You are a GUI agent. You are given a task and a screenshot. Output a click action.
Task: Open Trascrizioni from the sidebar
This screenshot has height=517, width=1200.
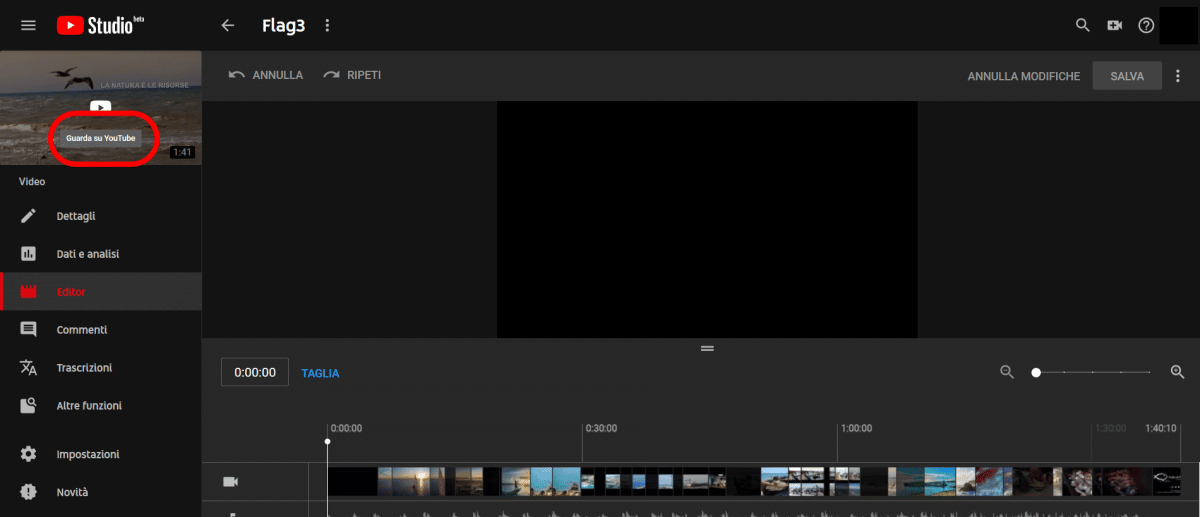84,368
